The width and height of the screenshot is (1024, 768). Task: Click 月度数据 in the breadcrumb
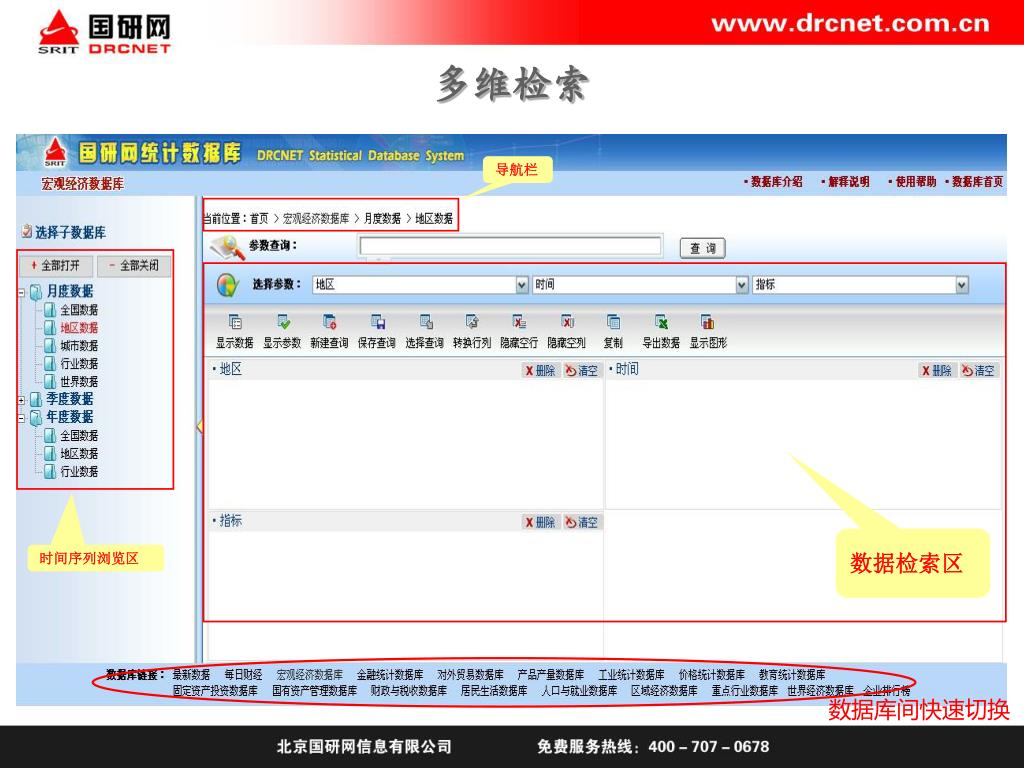[x=383, y=218]
